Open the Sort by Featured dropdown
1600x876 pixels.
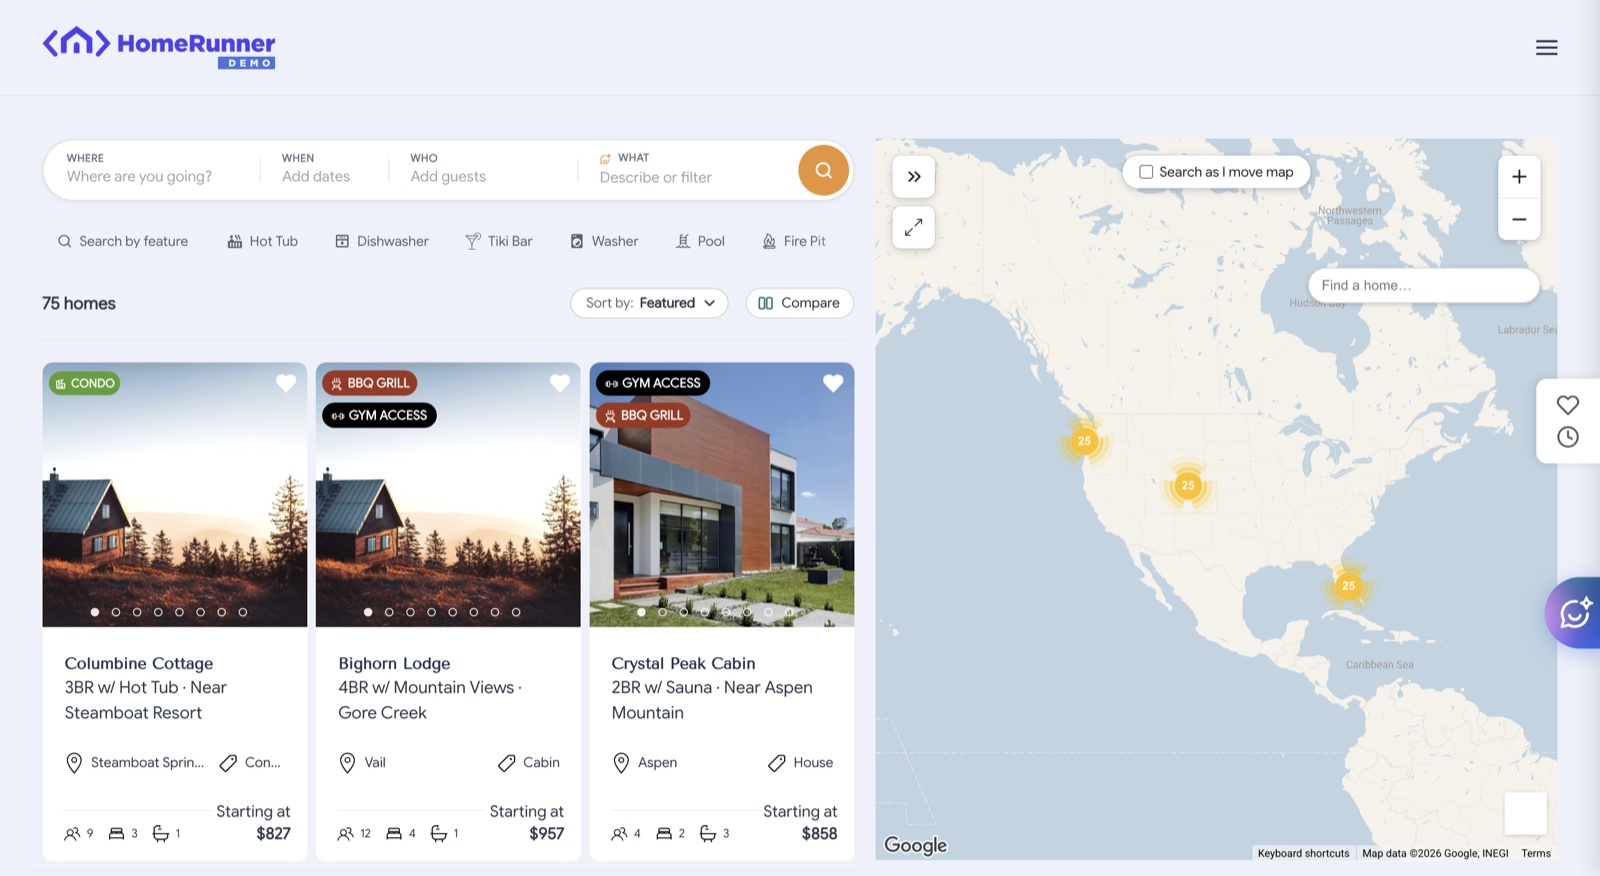tap(649, 303)
